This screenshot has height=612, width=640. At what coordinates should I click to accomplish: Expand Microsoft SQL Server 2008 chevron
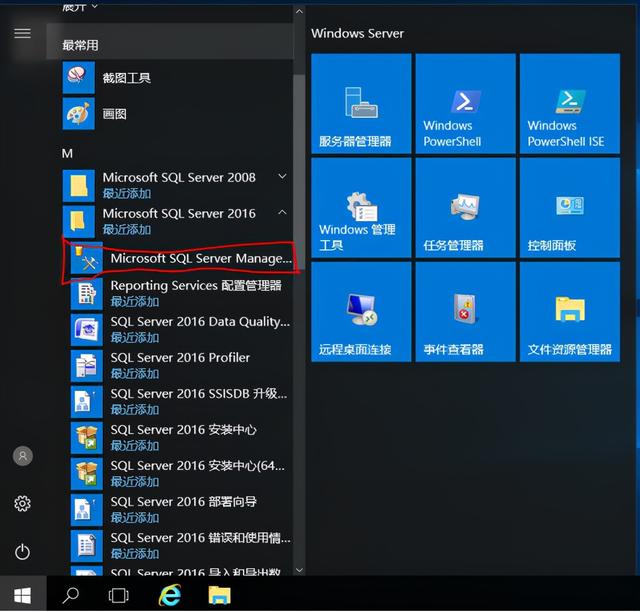click(x=282, y=177)
